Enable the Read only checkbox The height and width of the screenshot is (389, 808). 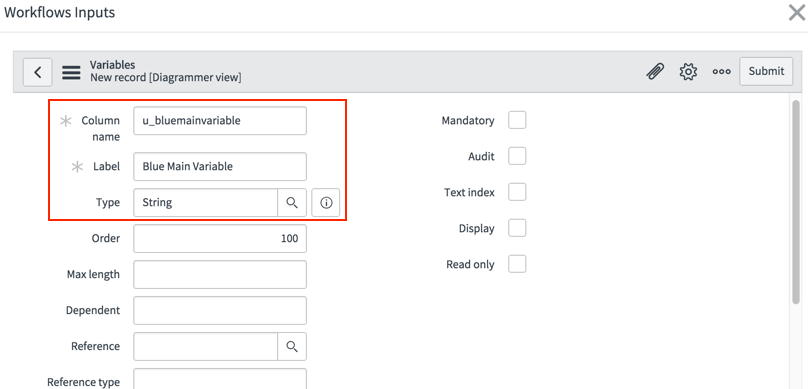[517, 264]
